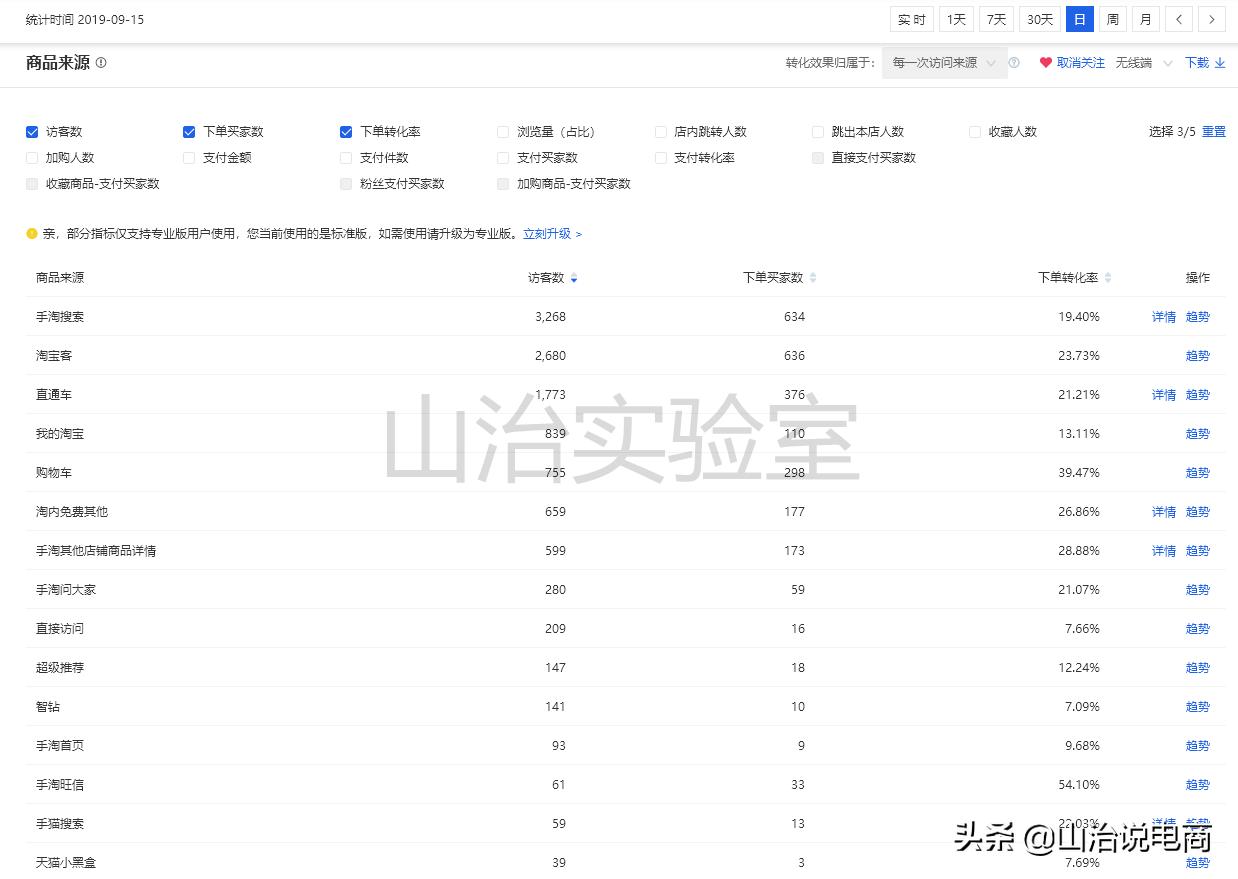Click the heart icon beside 取消关注
The height and width of the screenshot is (879, 1238).
point(1046,62)
